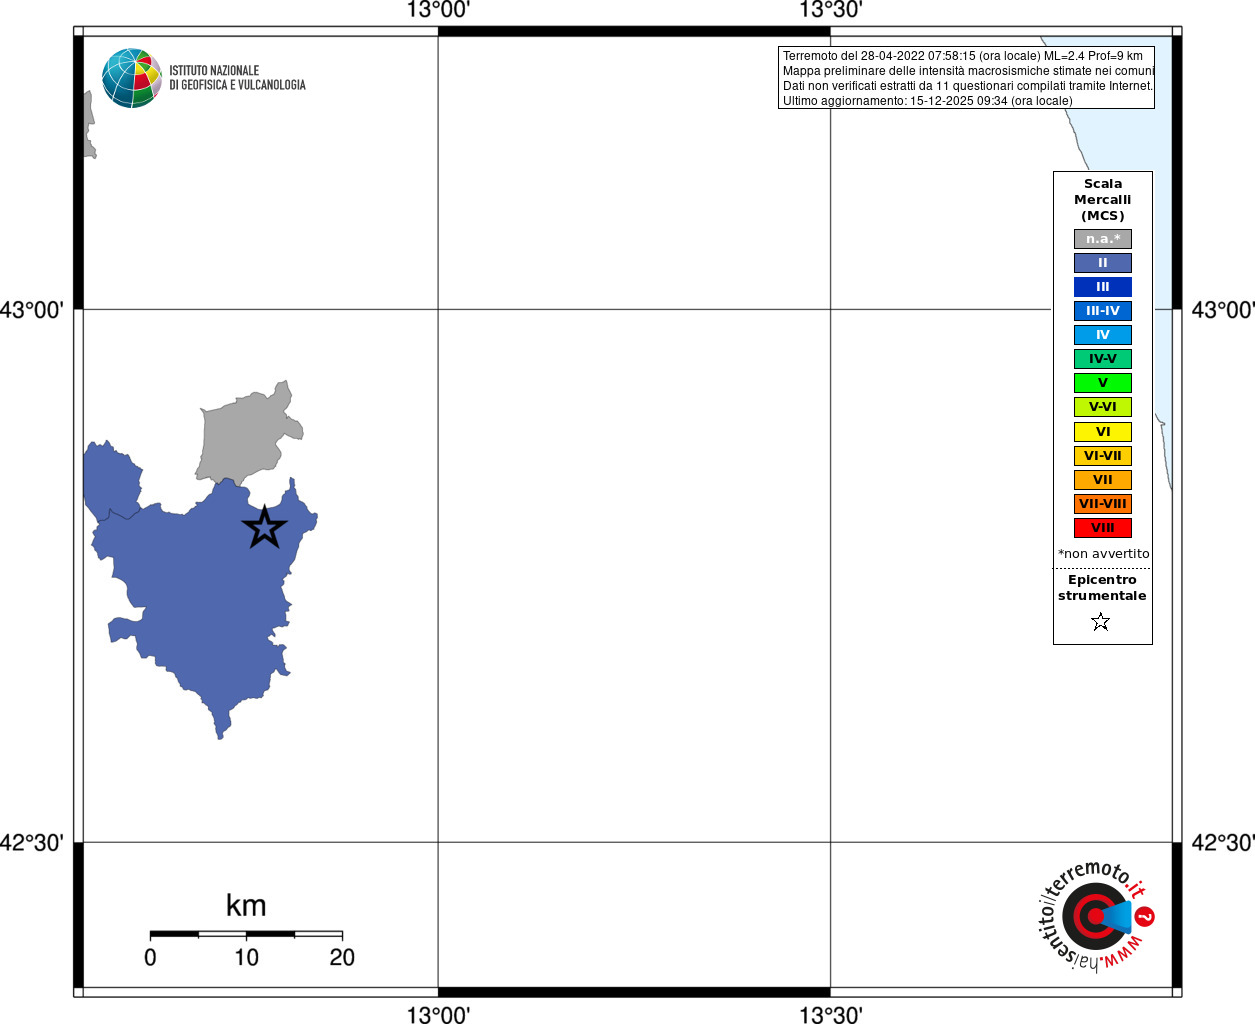Select the orange VII legend swatch
This screenshot has height=1024, width=1255.
1103,480
